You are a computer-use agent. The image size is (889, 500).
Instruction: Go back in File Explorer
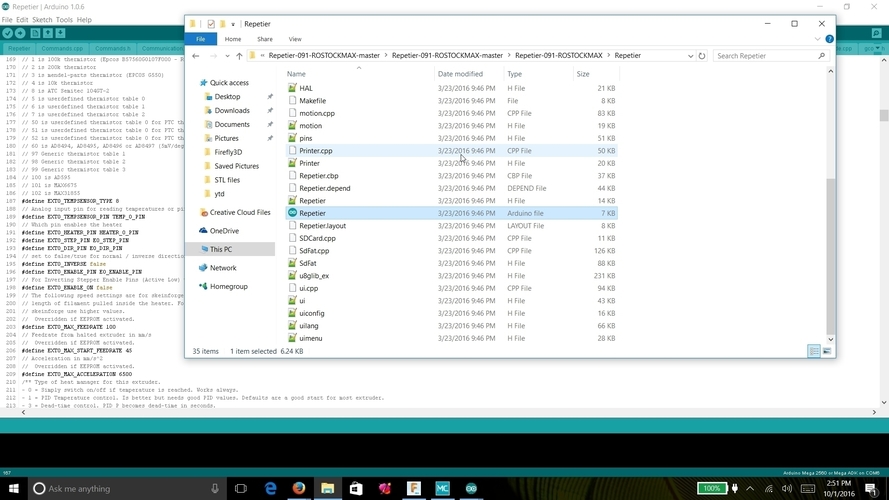pyautogui.click(x=196, y=56)
